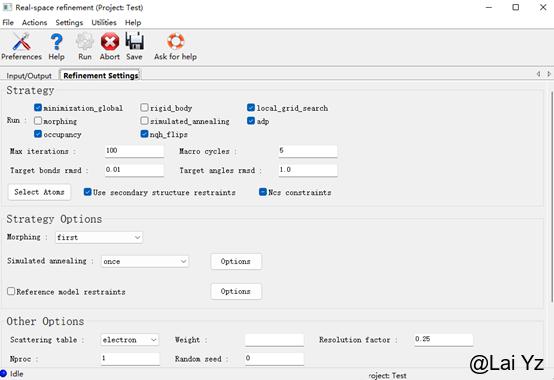Click the tab scroll right arrow
This screenshot has width=554, height=380.
point(549,74)
